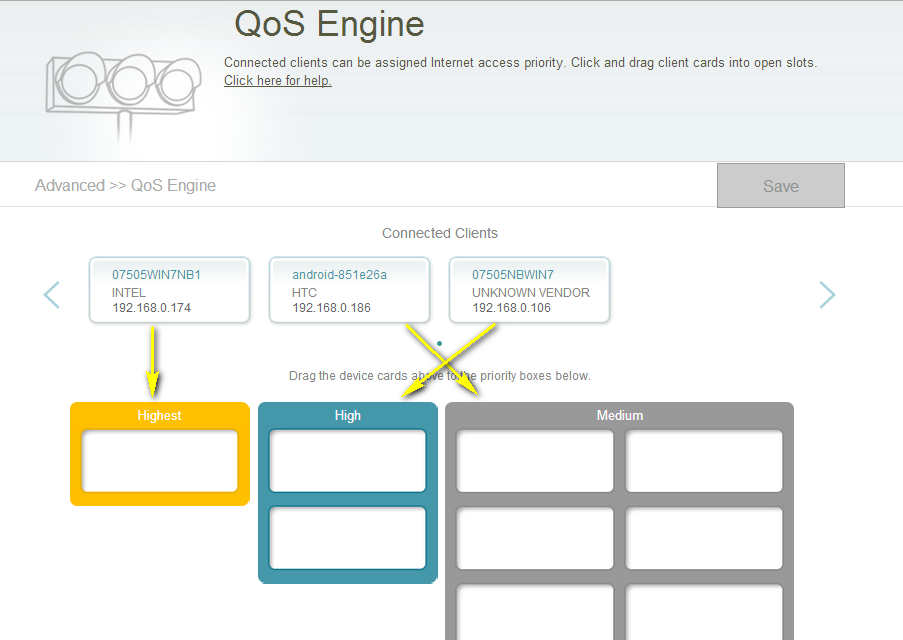This screenshot has height=640, width=903.
Task: Choose the second-row right Medium slot
Action: 704,538
